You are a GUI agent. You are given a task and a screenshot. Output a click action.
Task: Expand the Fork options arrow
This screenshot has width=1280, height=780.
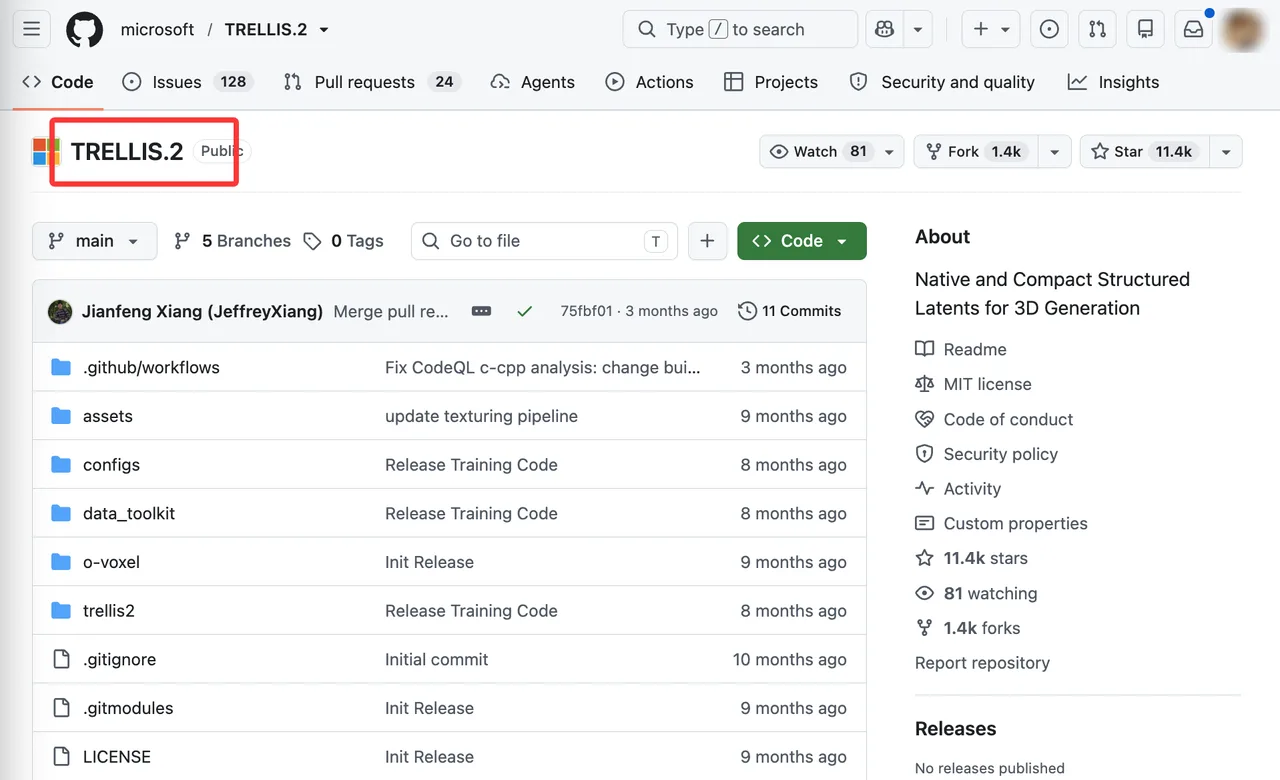1053,152
